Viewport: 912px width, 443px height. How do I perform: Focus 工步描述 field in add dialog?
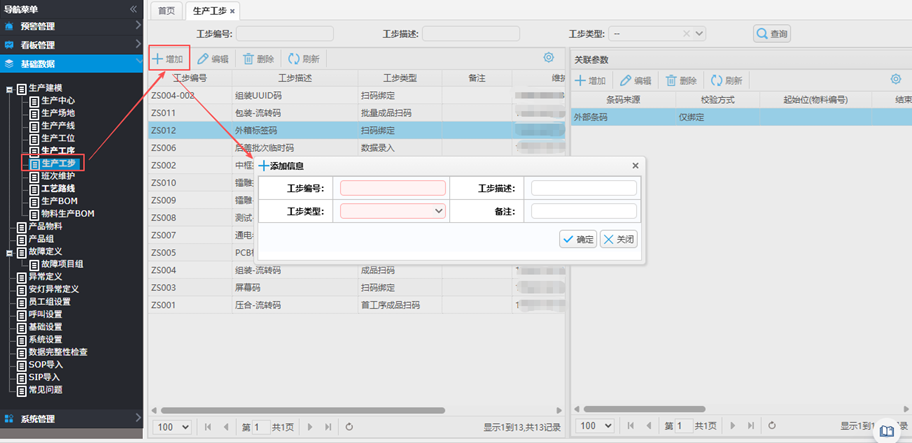click(x=584, y=188)
